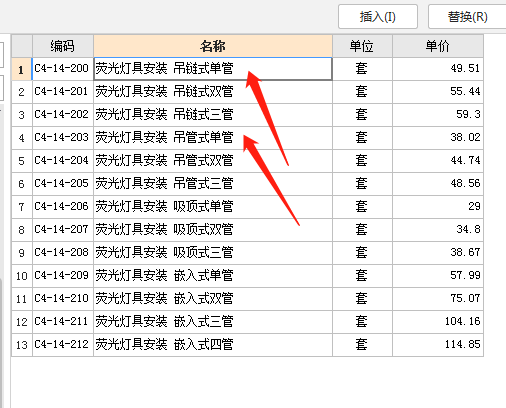Viewport: 506px width, 408px height.
Task: Select 荧光灯具安装 嵌入式单管 row
Action: (213, 276)
